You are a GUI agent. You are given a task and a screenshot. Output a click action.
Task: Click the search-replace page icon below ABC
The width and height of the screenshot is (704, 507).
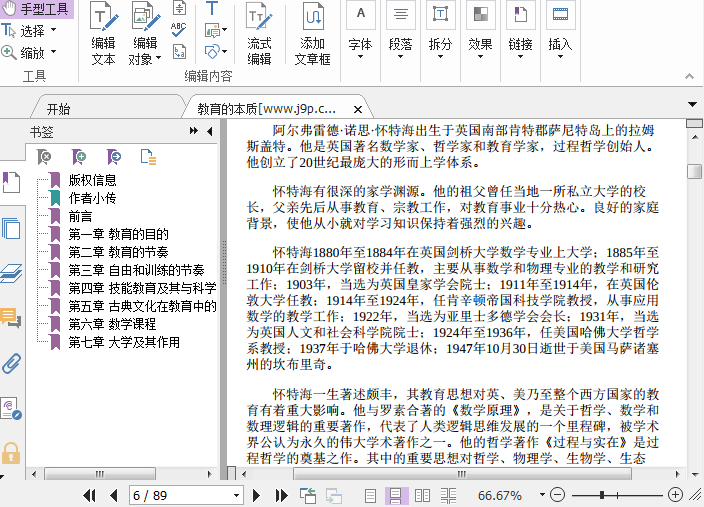[x=179, y=51]
